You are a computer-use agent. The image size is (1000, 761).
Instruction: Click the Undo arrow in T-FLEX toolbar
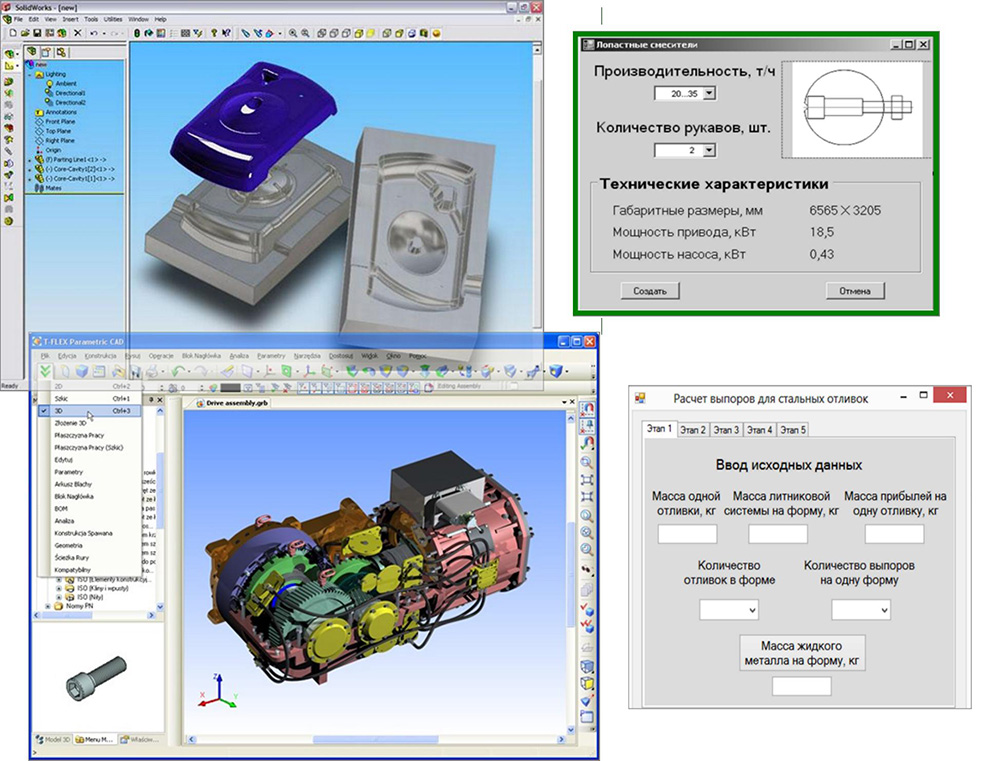[178, 371]
